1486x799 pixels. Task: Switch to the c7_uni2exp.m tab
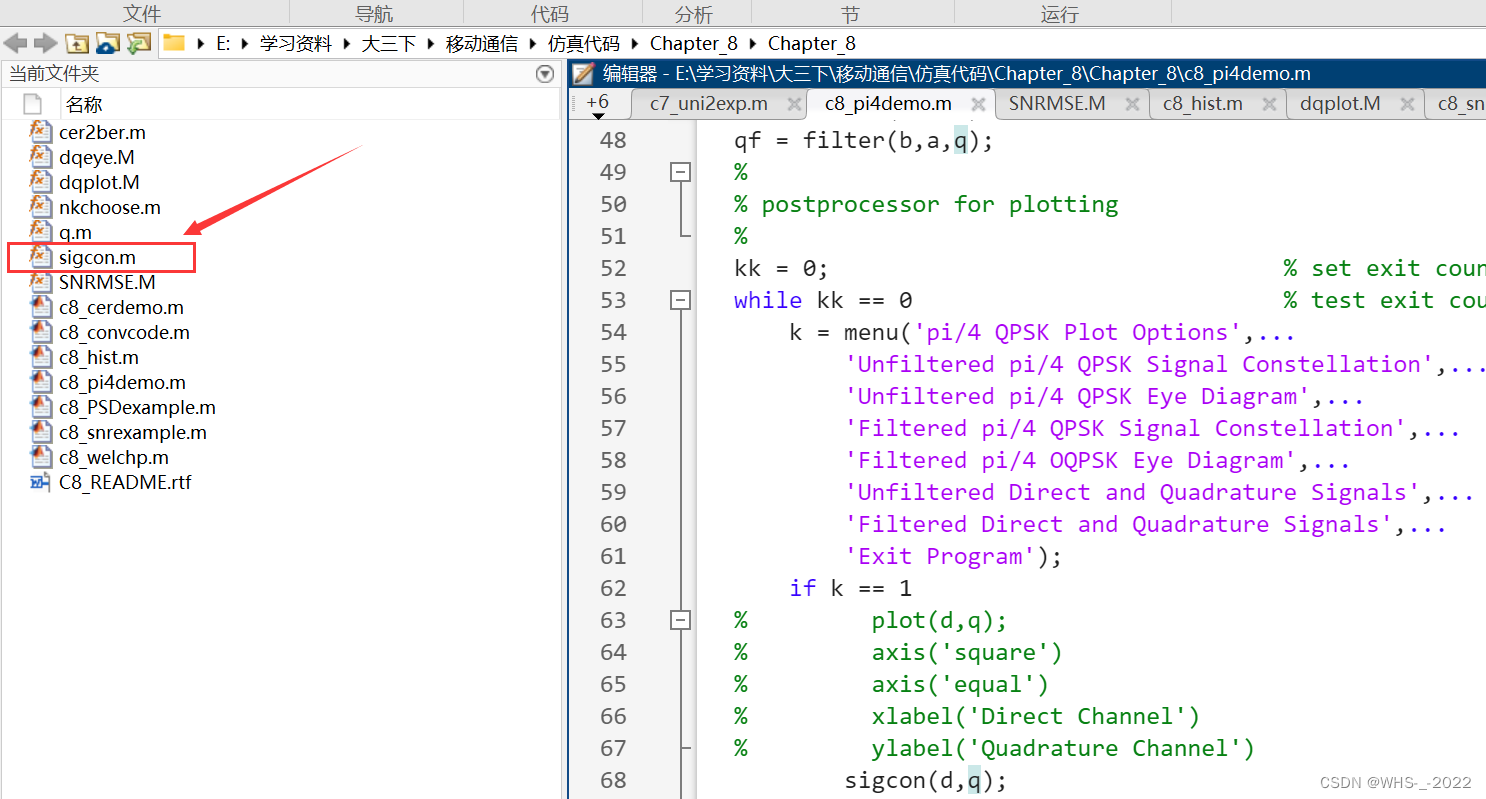tap(709, 104)
